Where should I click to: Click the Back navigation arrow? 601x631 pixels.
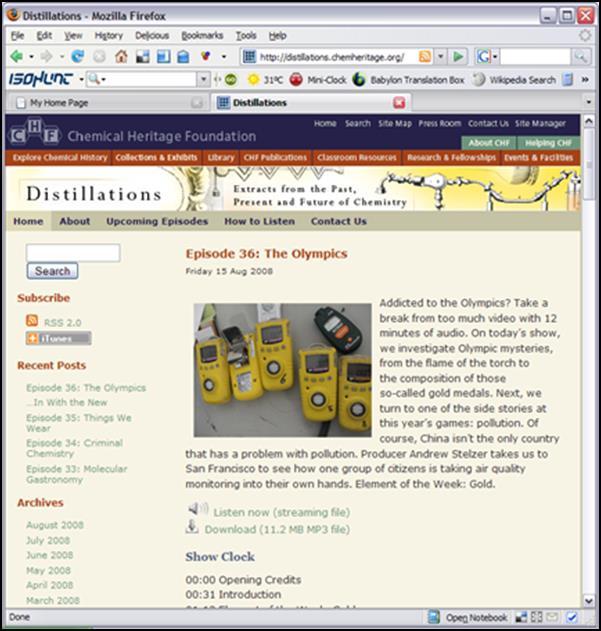16,56
